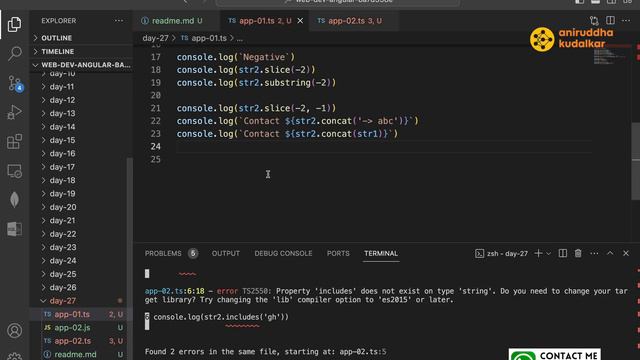Split the editor right

610,20
